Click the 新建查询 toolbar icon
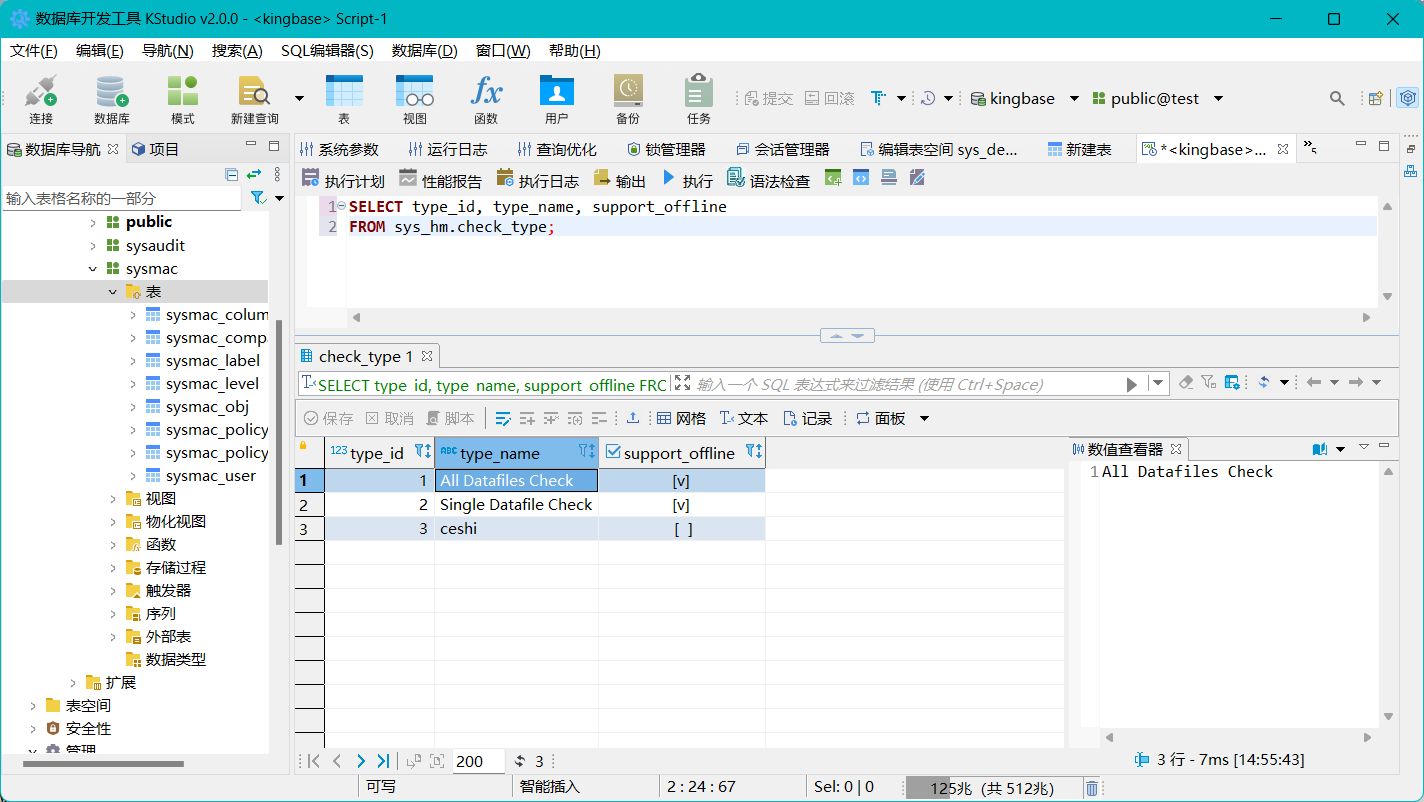Viewport: 1424px width, 802px height. [x=255, y=99]
